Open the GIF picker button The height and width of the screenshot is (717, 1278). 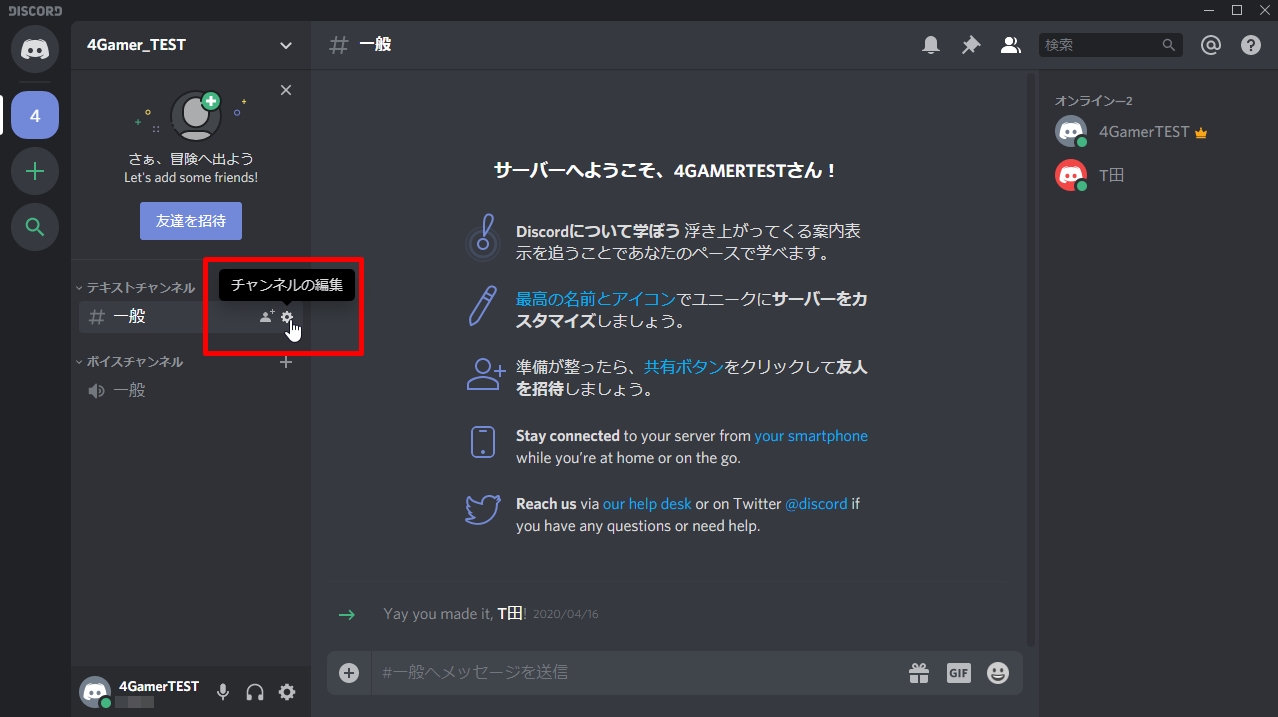[x=958, y=673]
